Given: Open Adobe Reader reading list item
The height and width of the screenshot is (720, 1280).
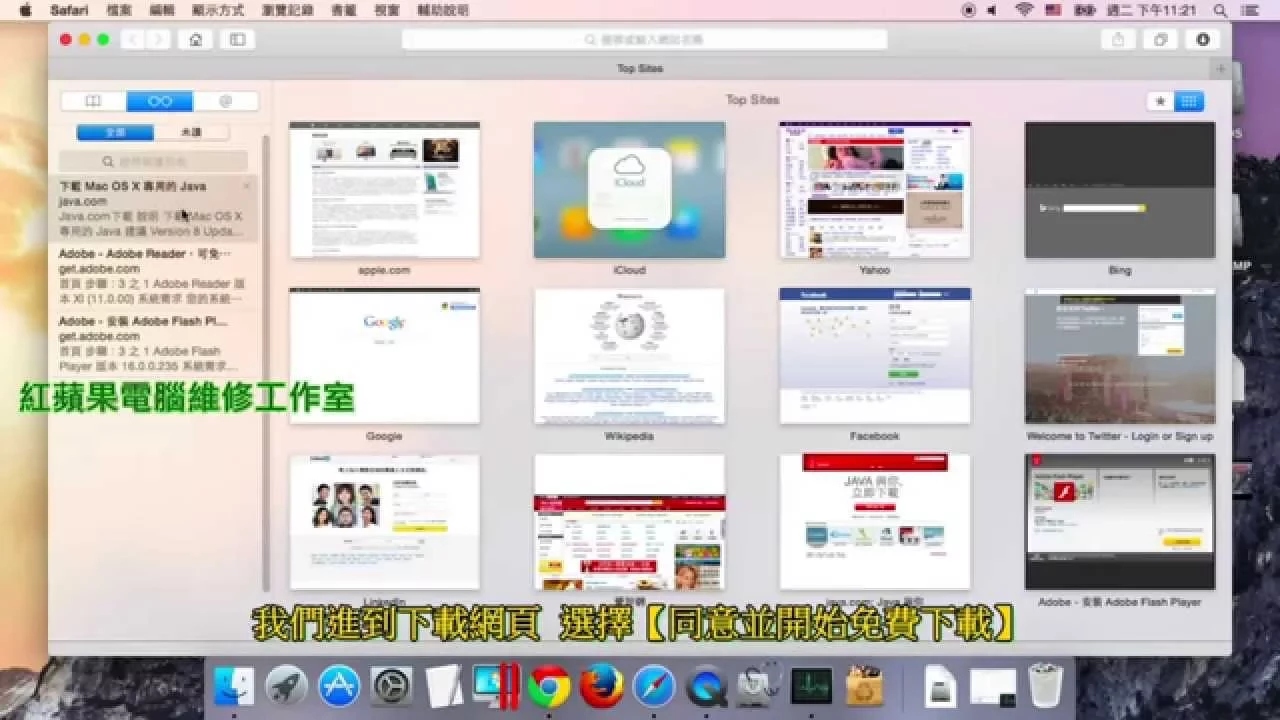Looking at the screenshot, I should (153, 276).
